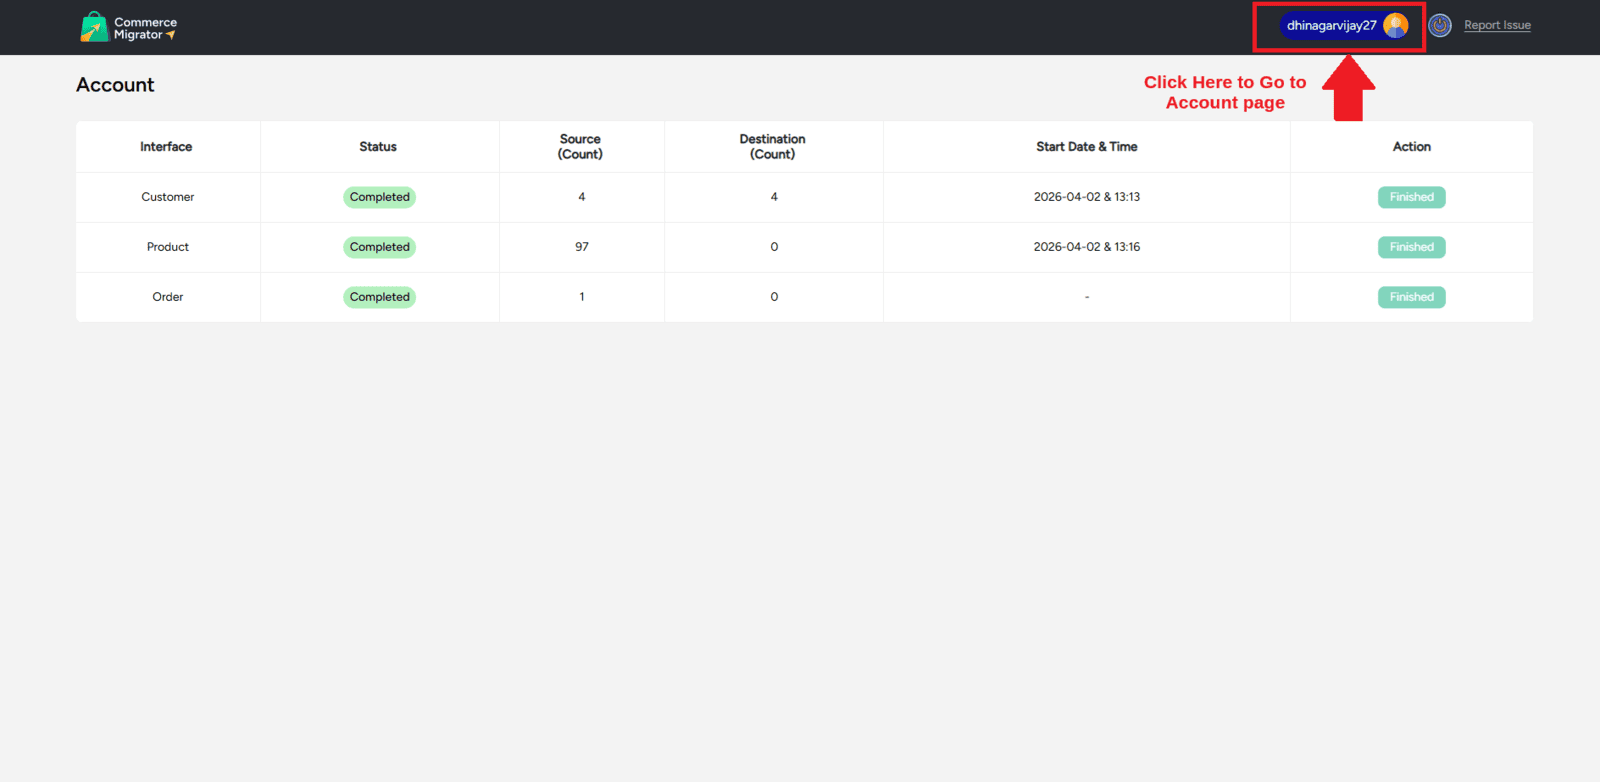This screenshot has height=782, width=1600.
Task: Click Completed status badge for Order
Action: coord(379,297)
